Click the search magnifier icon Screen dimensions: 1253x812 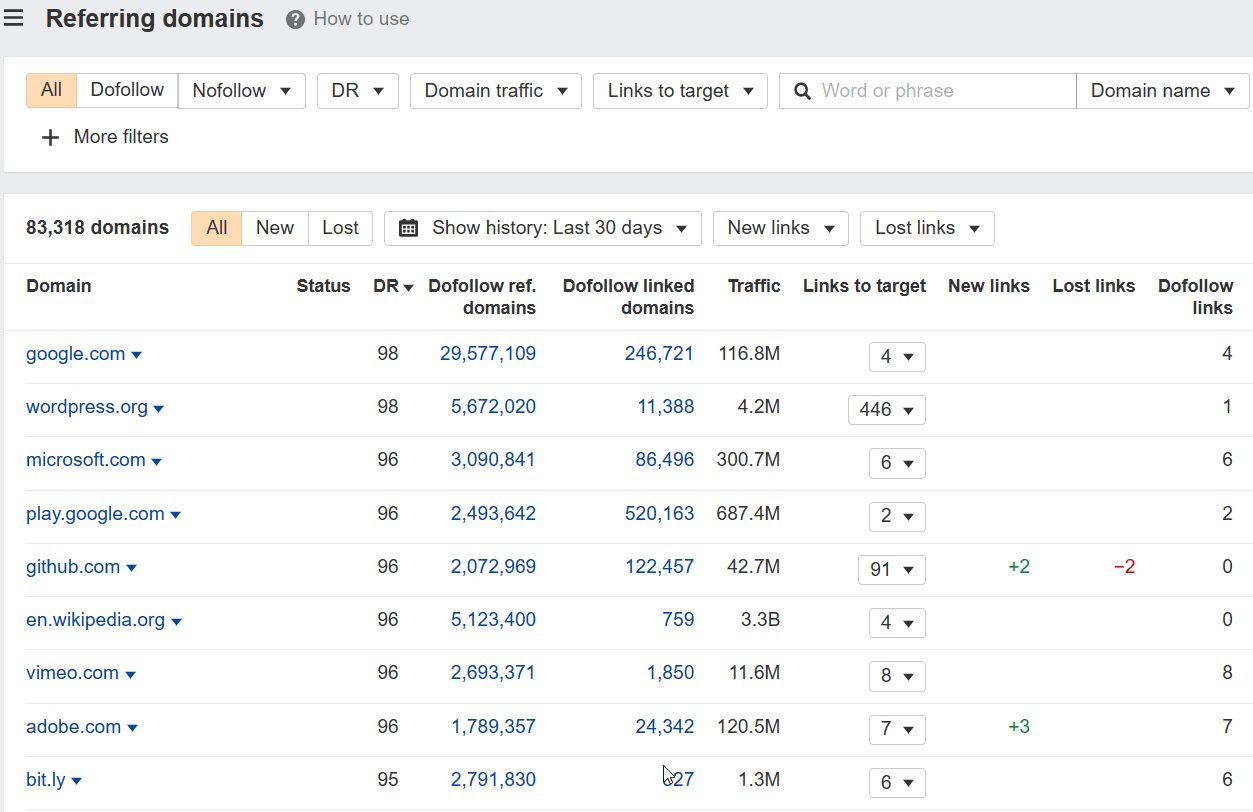(x=802, y=91)
